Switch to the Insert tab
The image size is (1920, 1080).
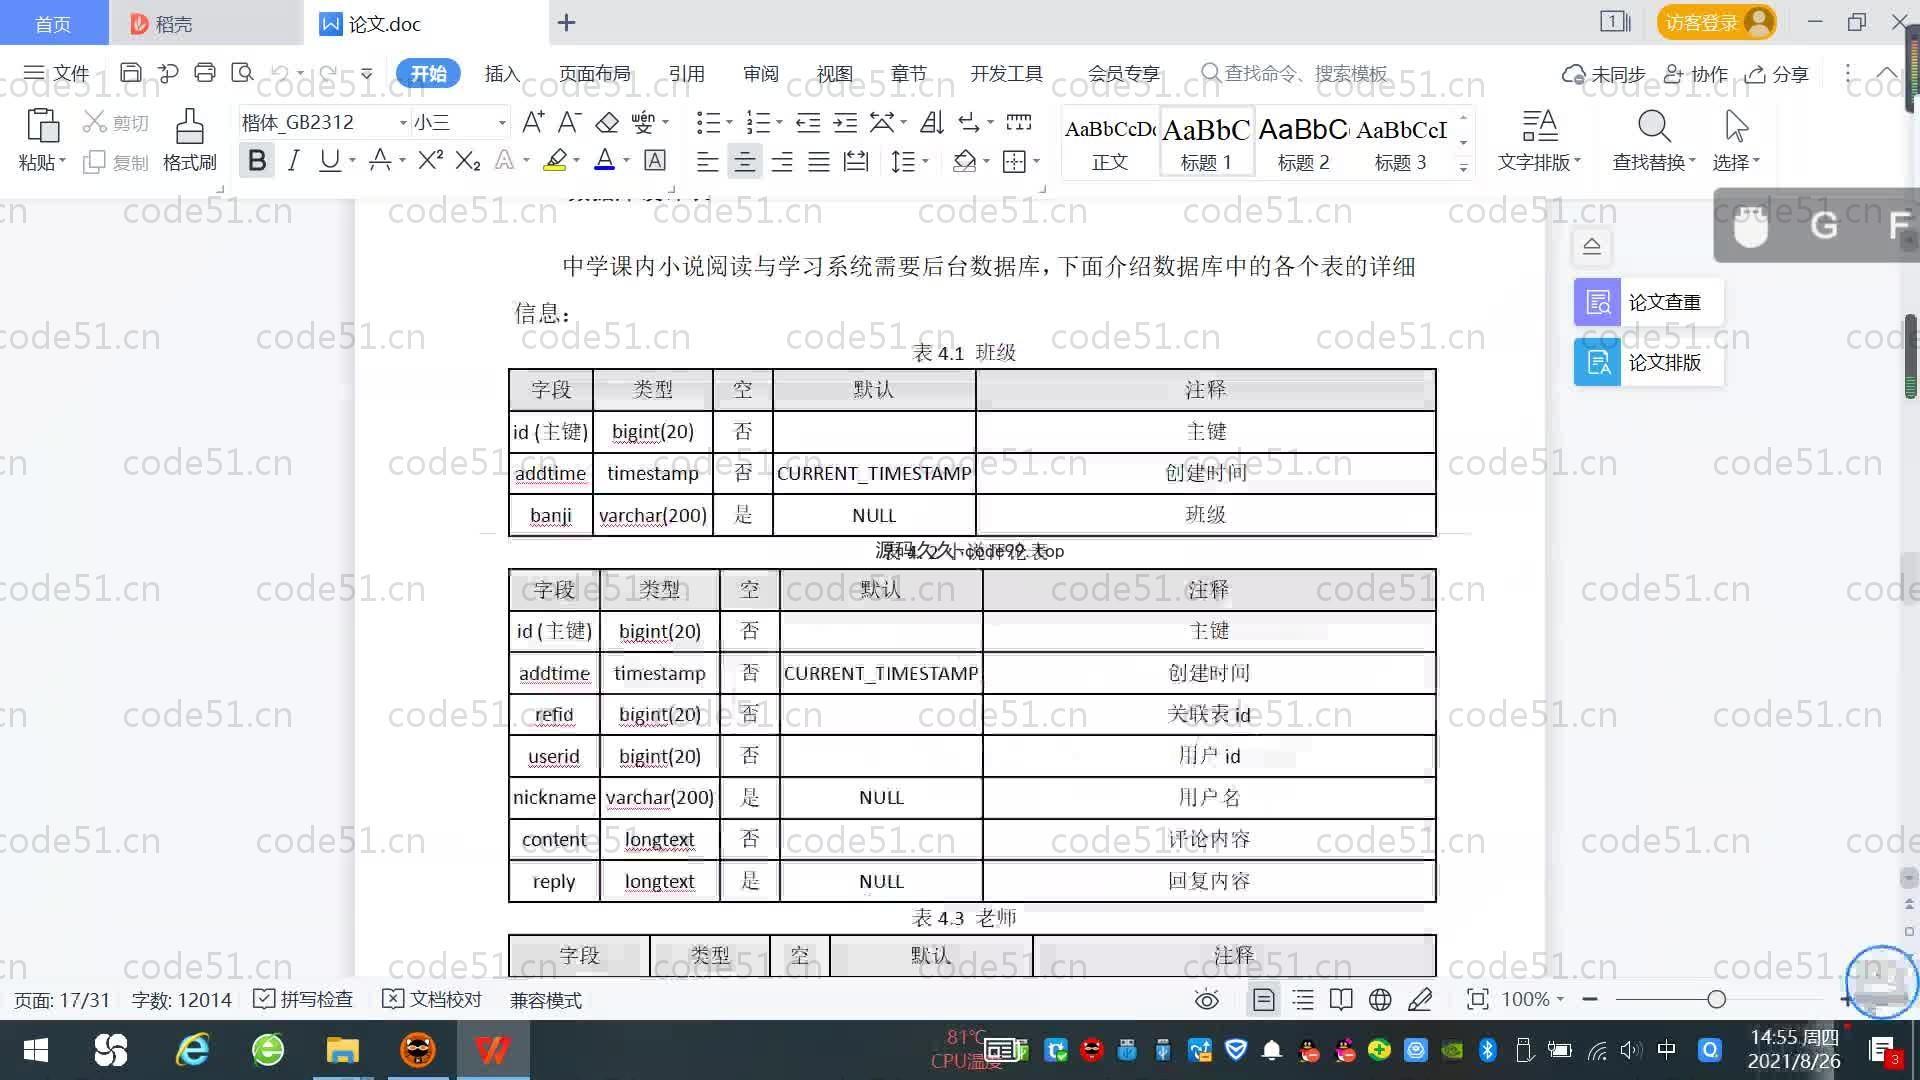point(502,73)
